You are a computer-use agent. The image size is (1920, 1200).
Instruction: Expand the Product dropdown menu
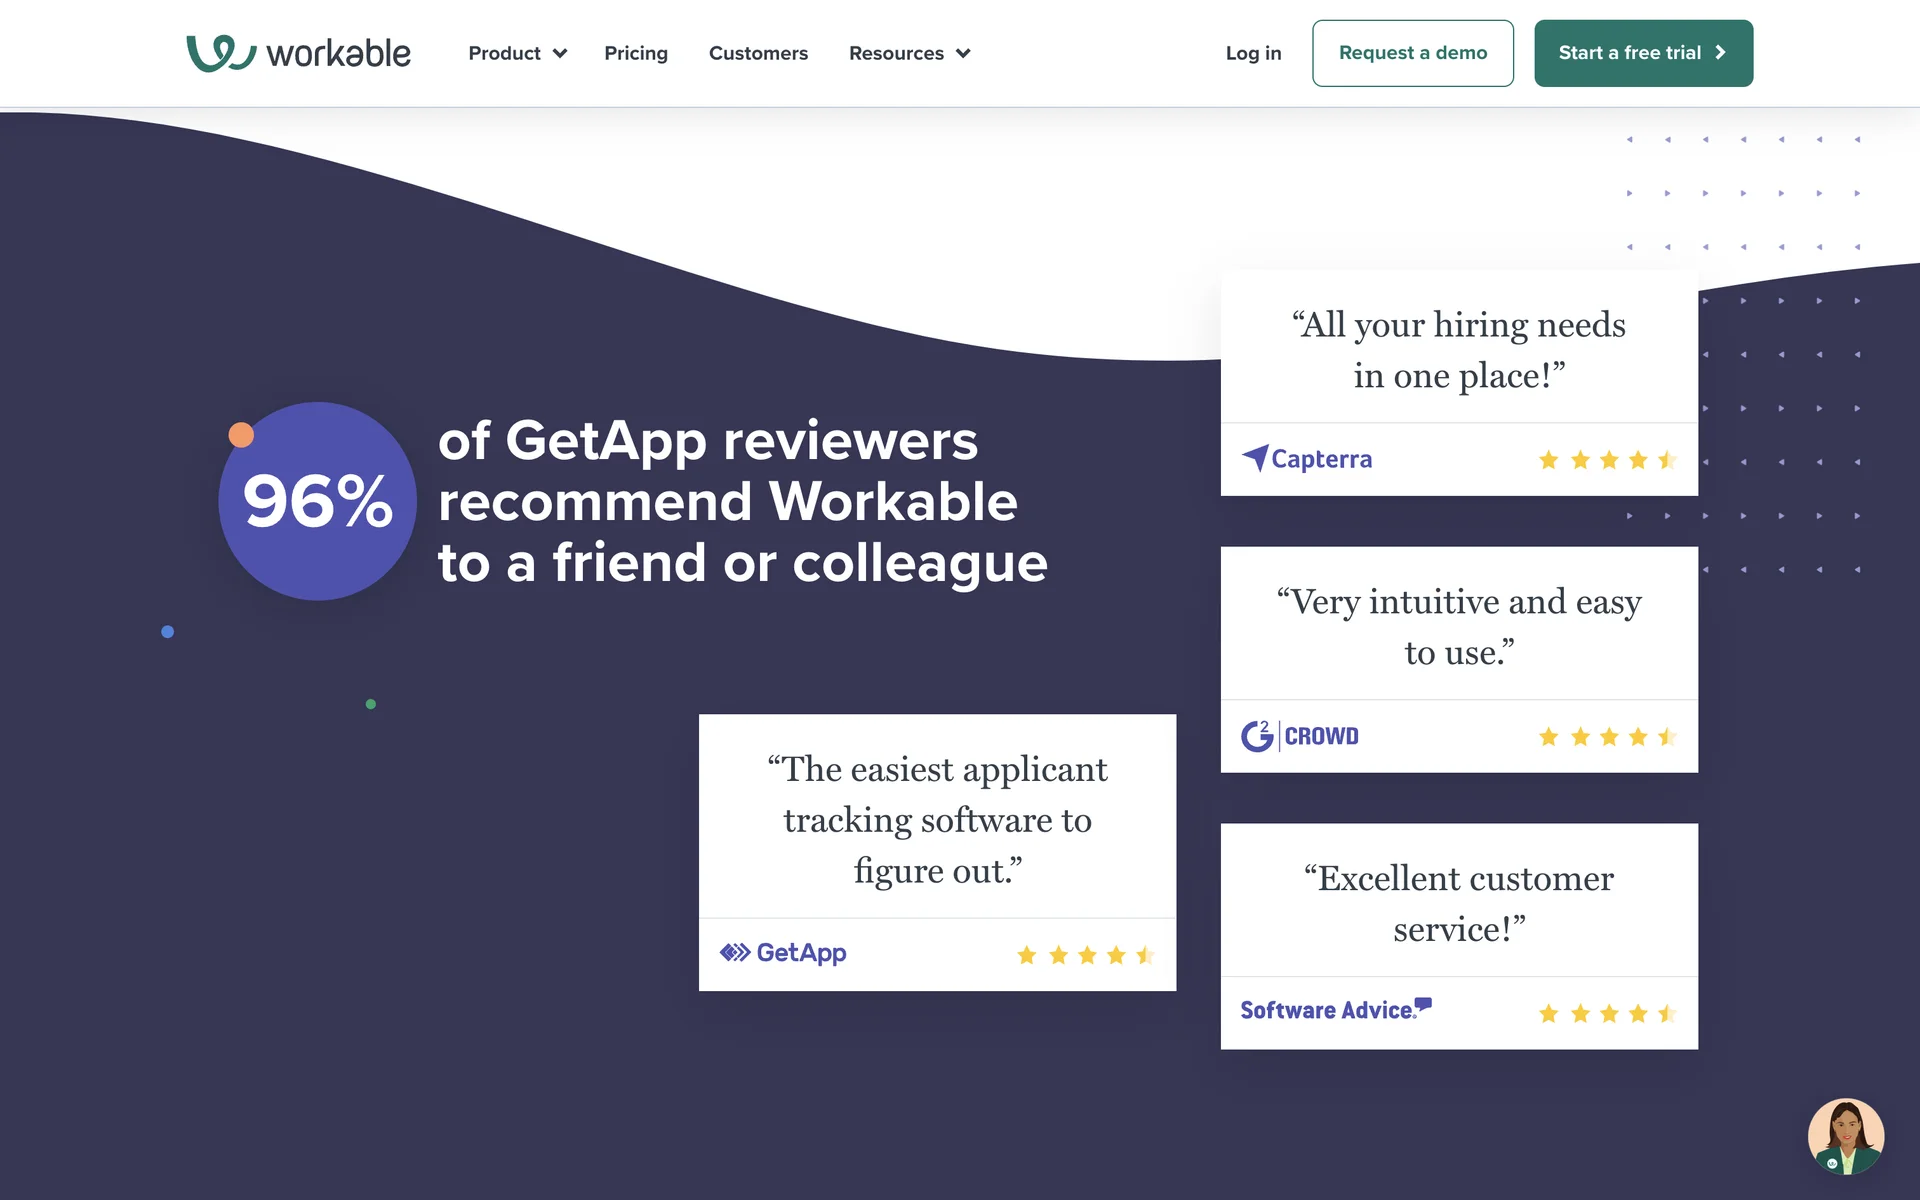(x=517, y=53)
